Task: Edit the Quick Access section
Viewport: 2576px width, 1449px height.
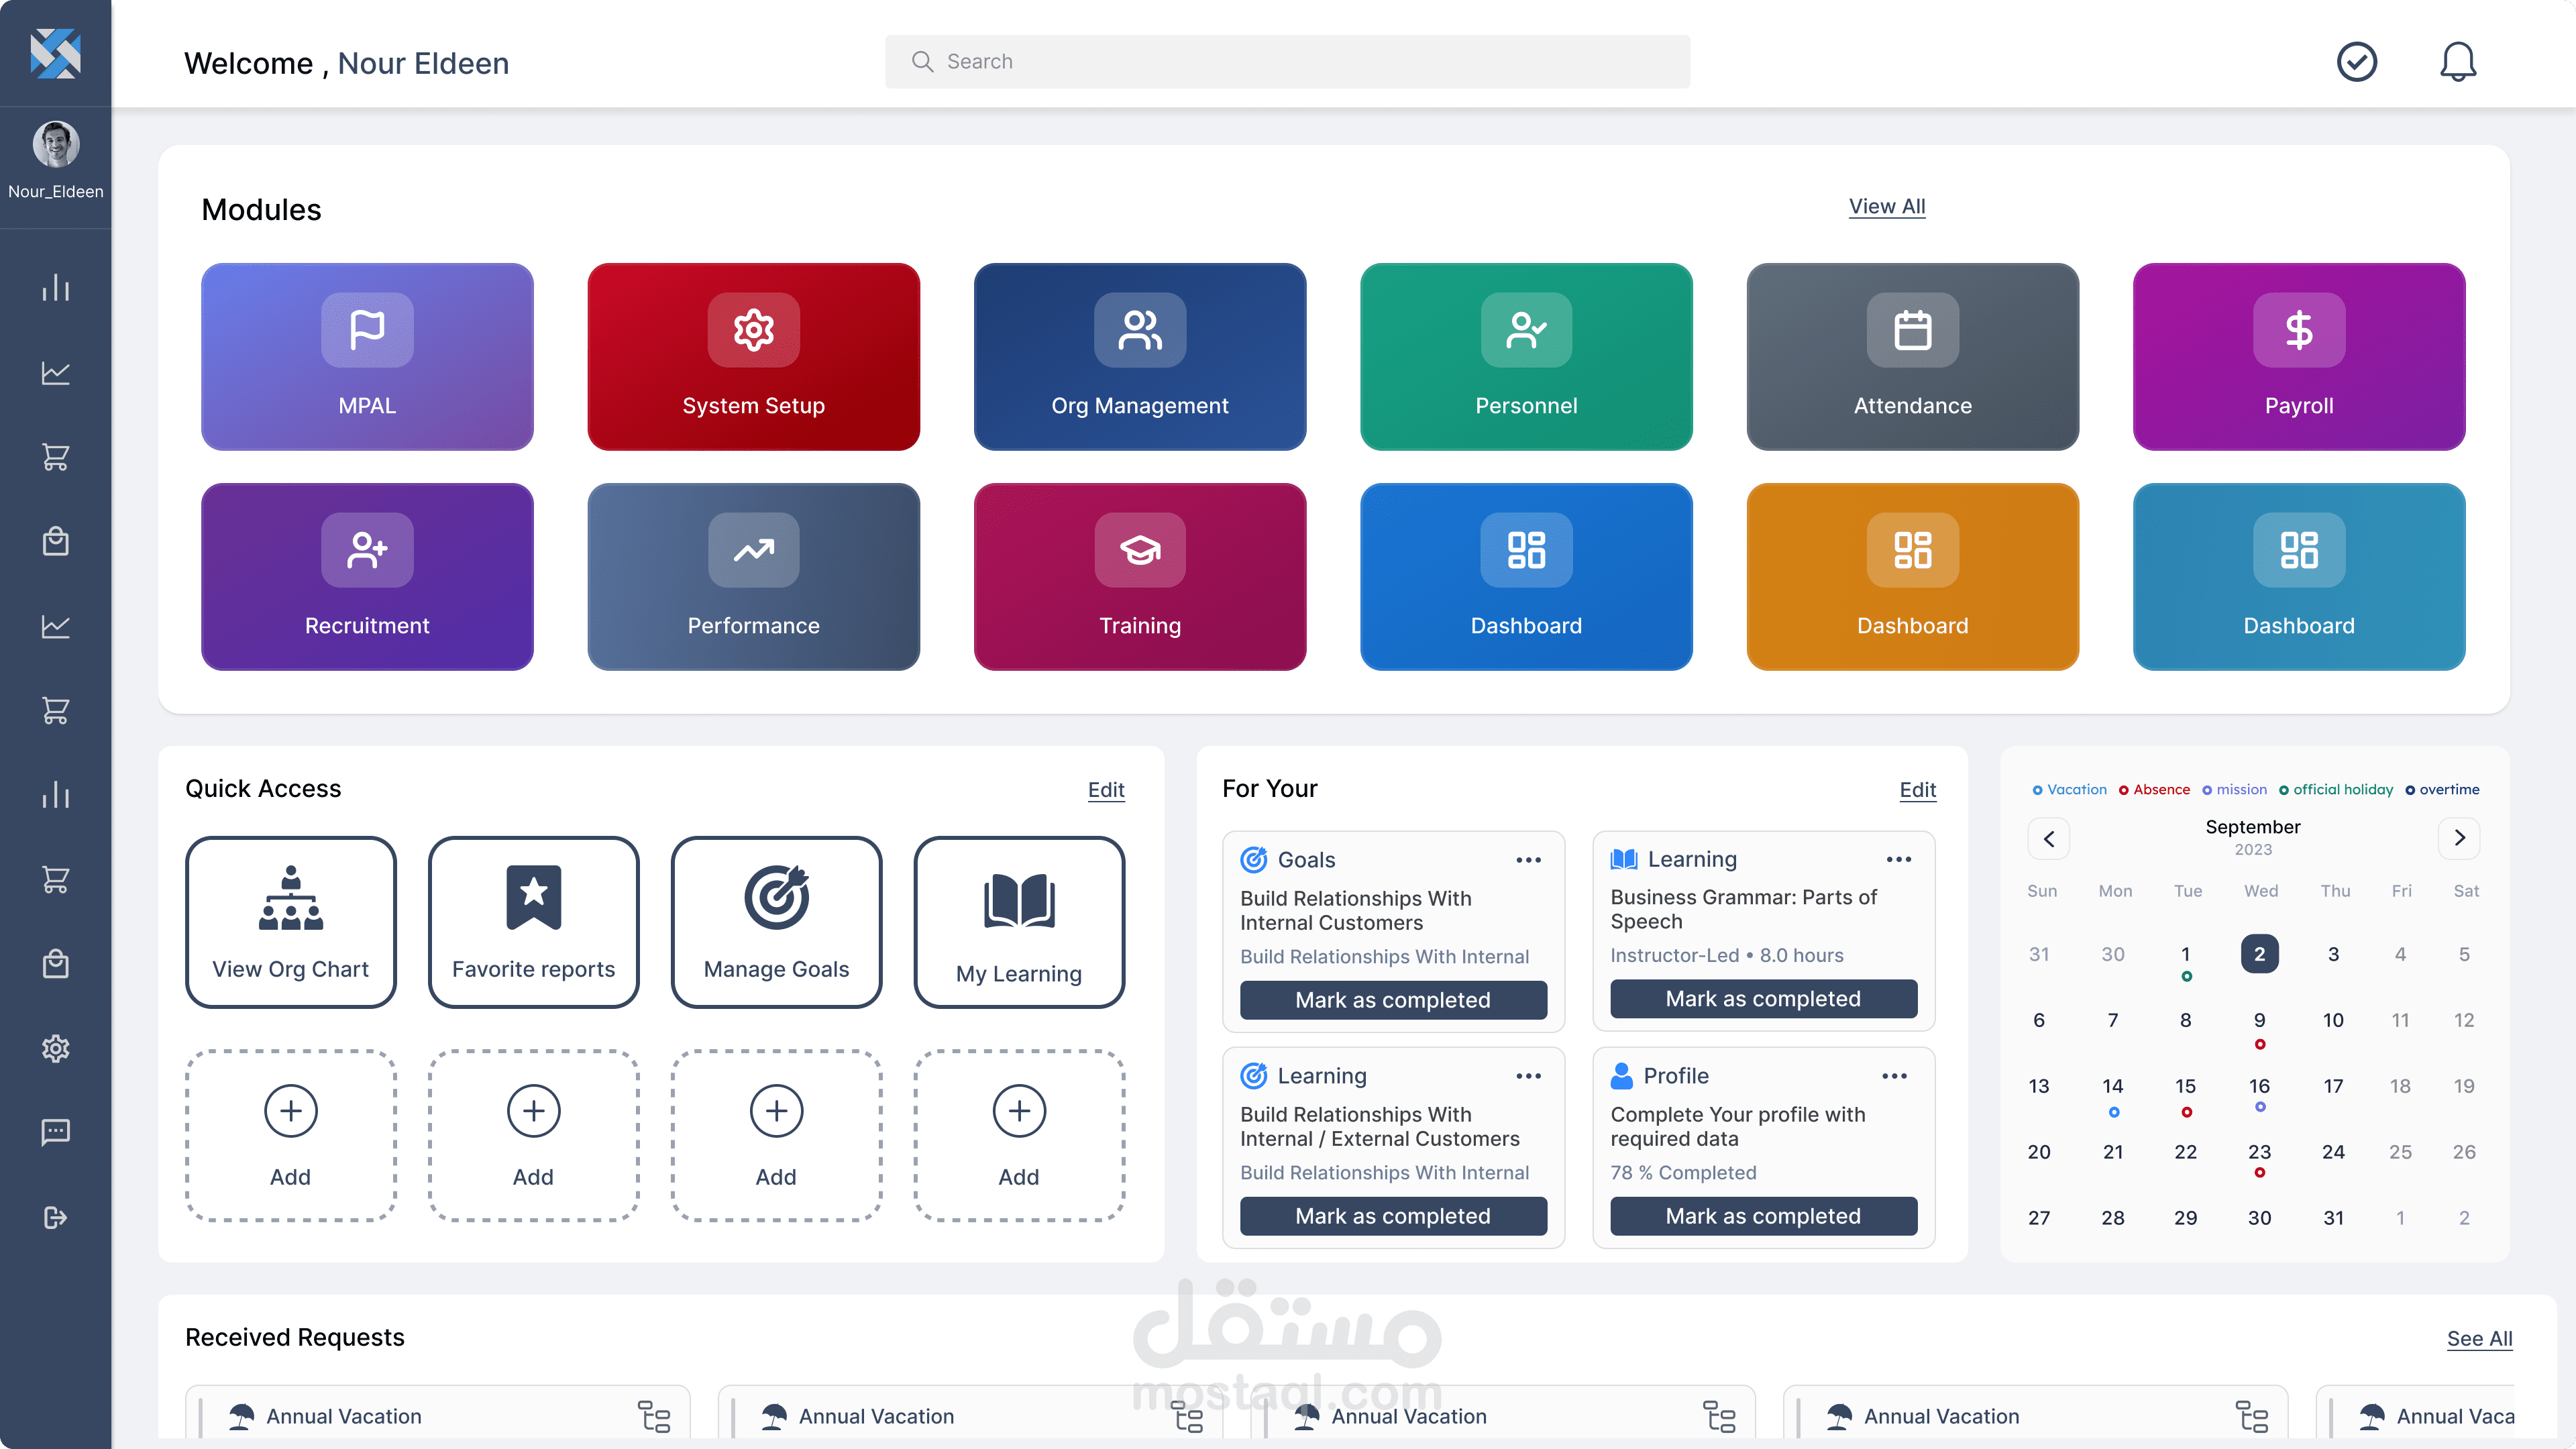Action: 1106,790
